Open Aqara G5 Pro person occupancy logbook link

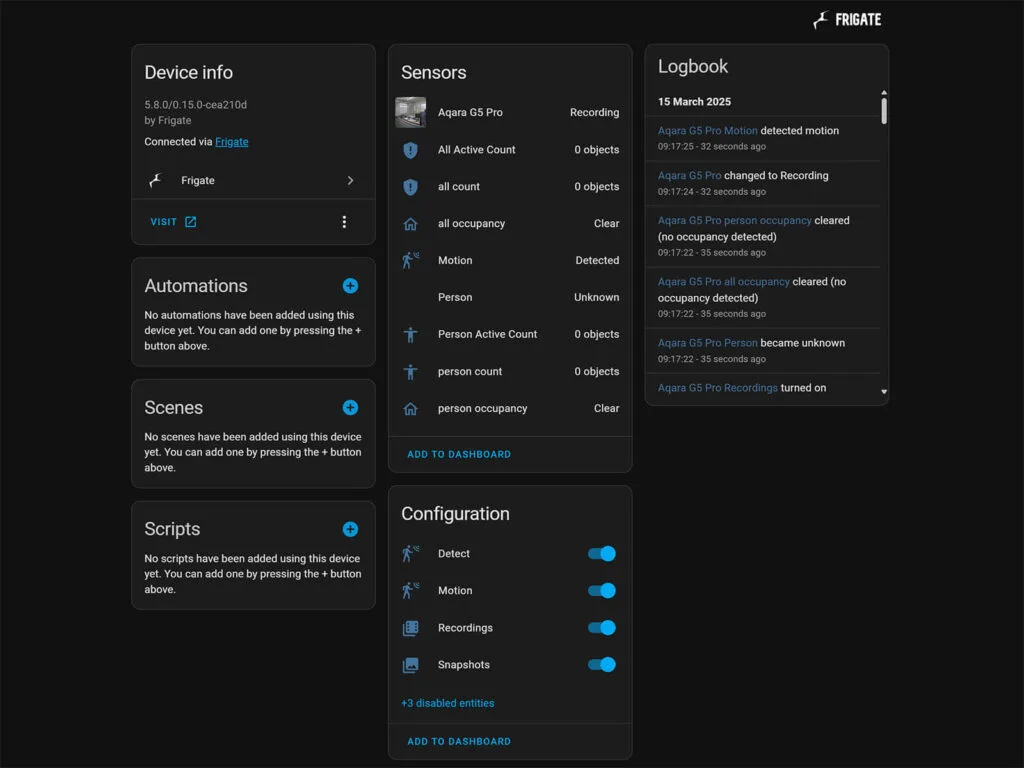tap(734, 221)
